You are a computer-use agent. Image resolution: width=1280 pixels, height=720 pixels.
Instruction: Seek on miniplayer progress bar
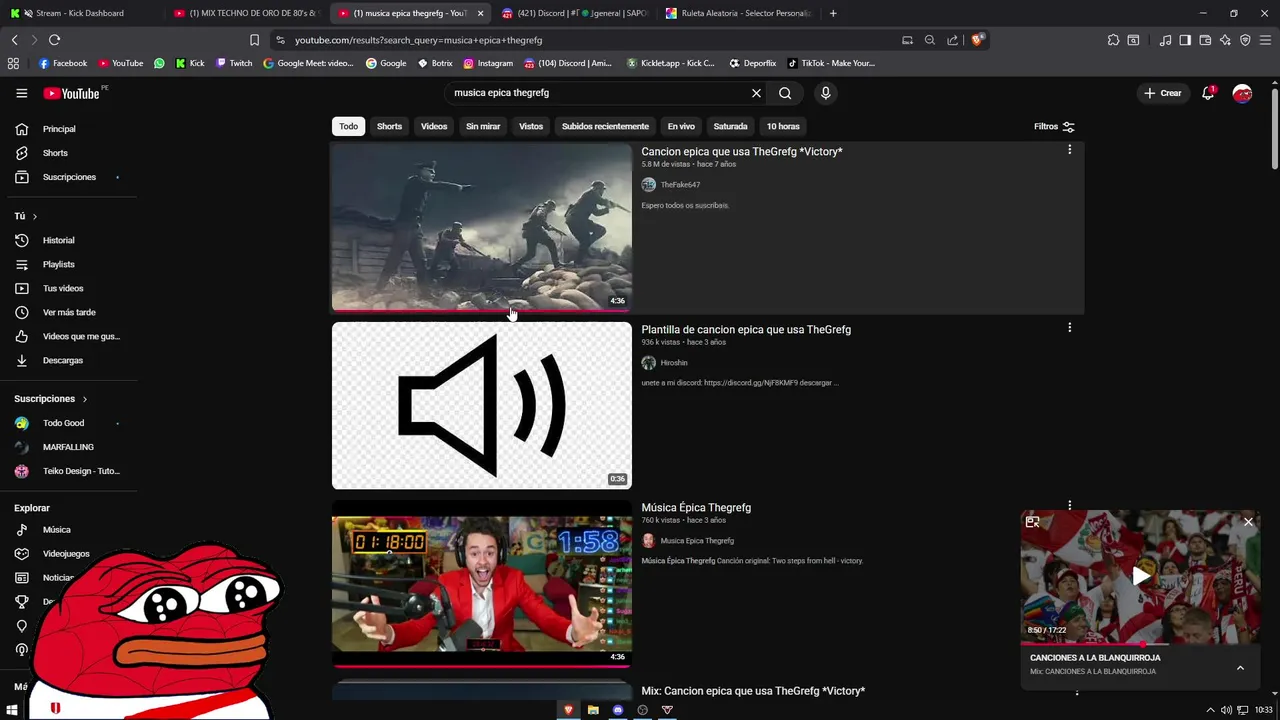click(1140, 644)
